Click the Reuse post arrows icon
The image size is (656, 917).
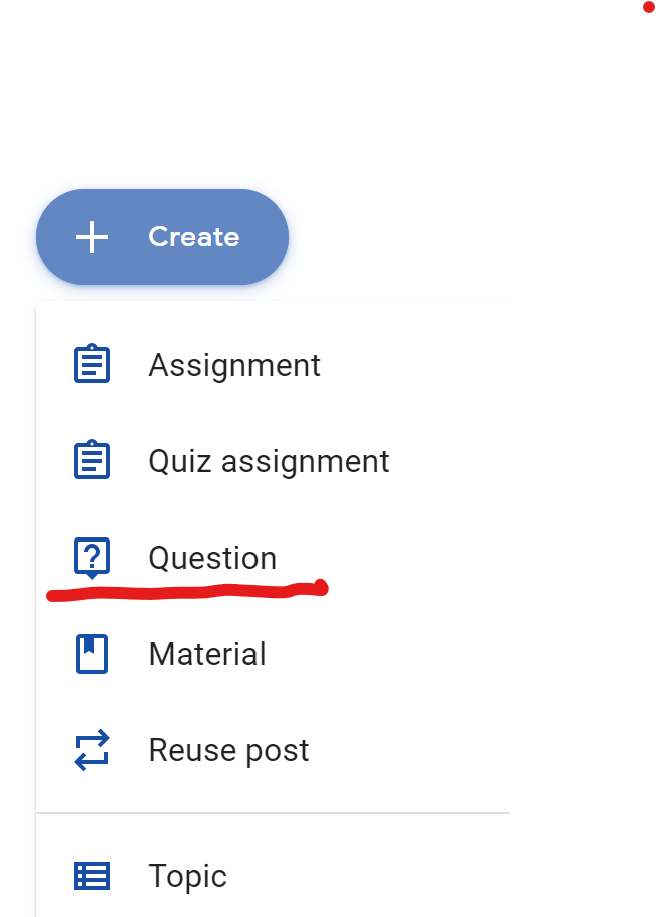click(92, 750)
